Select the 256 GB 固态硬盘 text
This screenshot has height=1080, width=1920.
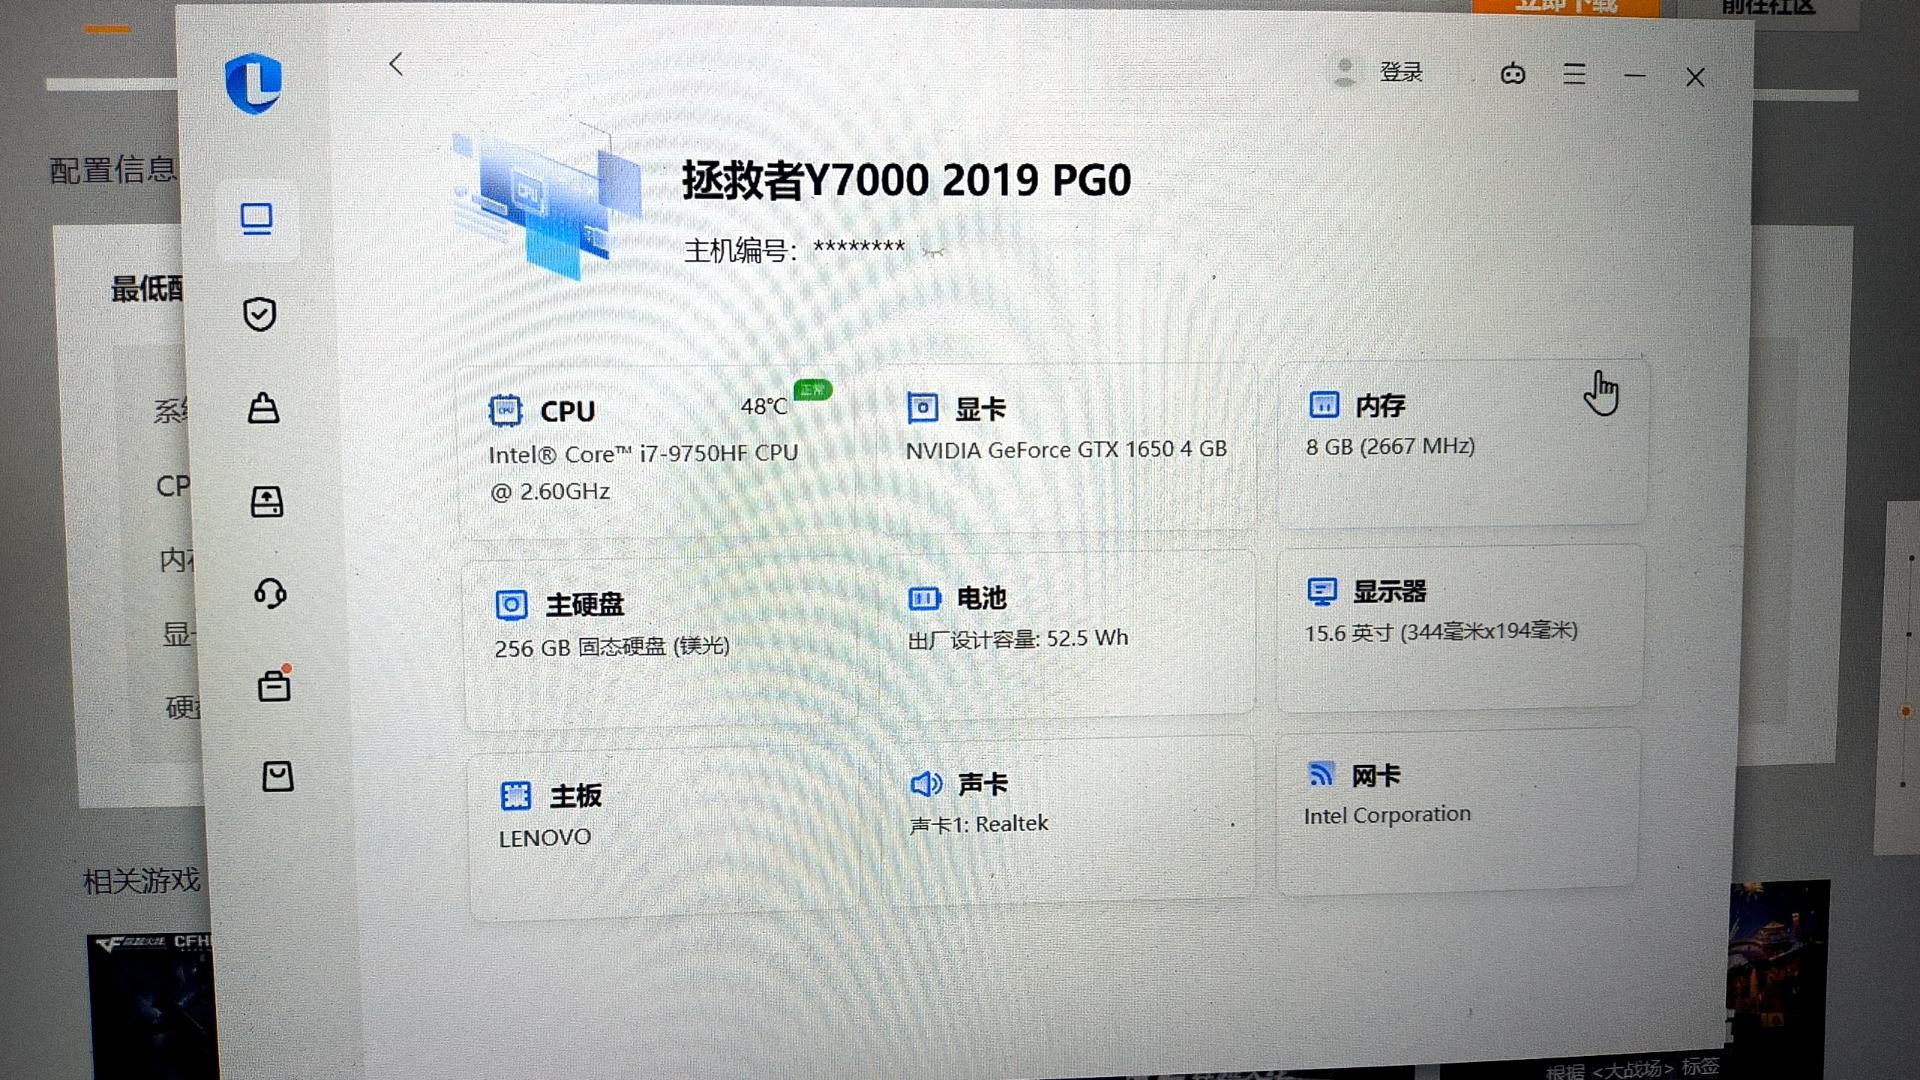point(612,647)
